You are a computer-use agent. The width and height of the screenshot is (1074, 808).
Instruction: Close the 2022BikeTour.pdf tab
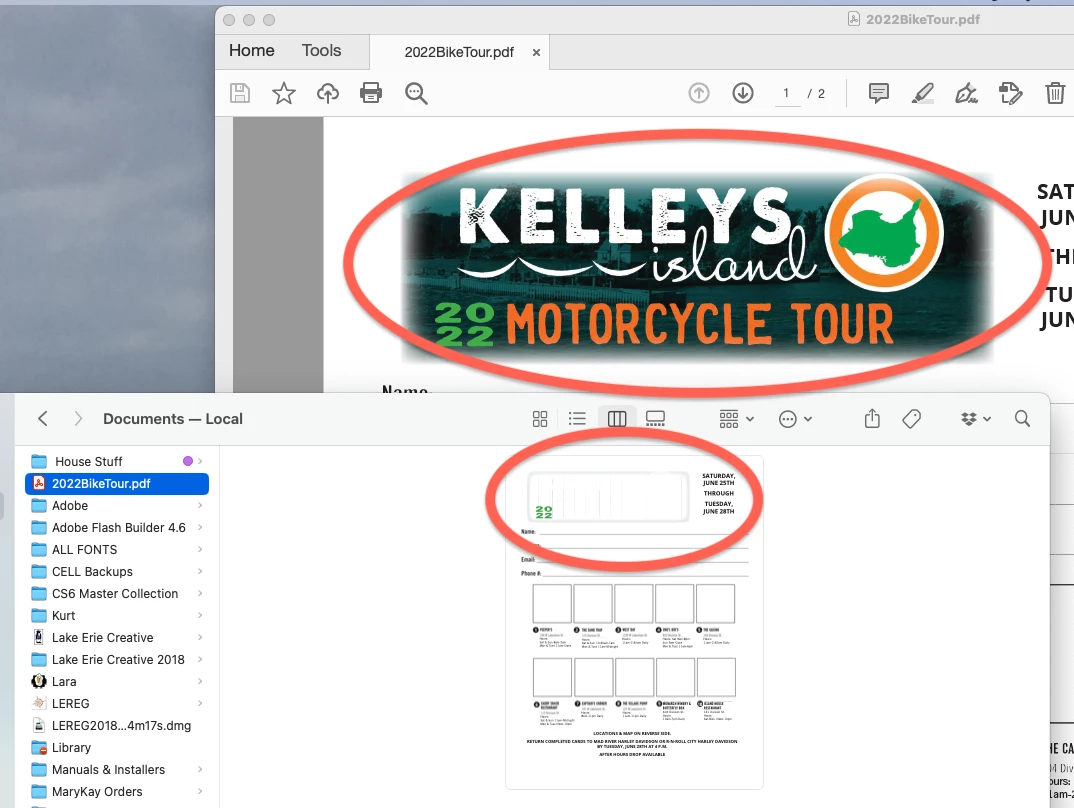[x=536, y=52]
